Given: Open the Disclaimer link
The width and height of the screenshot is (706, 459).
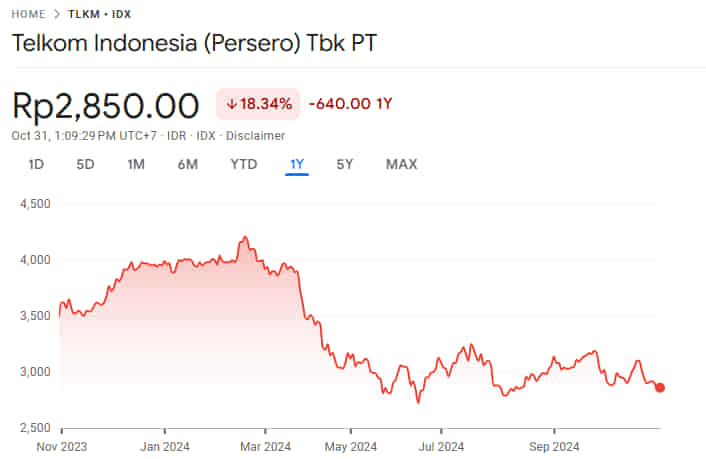Looking at the screenshot, I should [255, 136].
